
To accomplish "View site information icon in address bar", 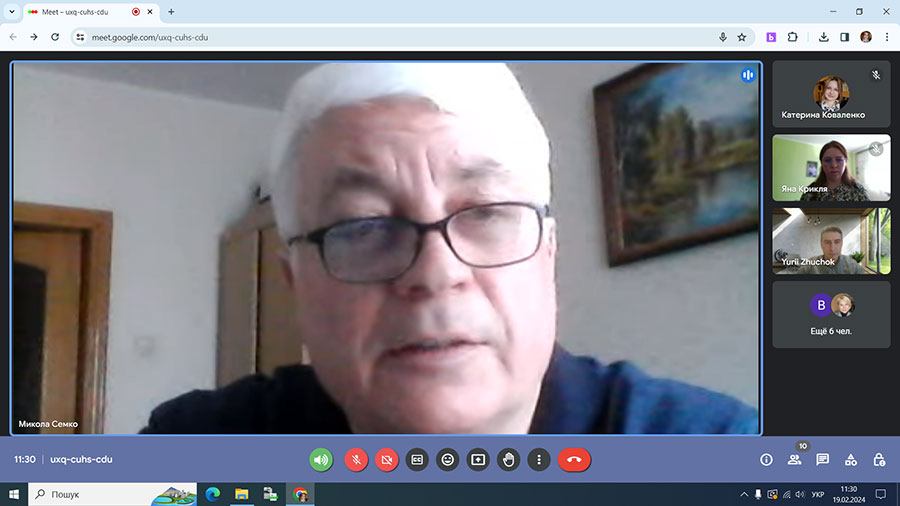I will click(x=80, y=37).
